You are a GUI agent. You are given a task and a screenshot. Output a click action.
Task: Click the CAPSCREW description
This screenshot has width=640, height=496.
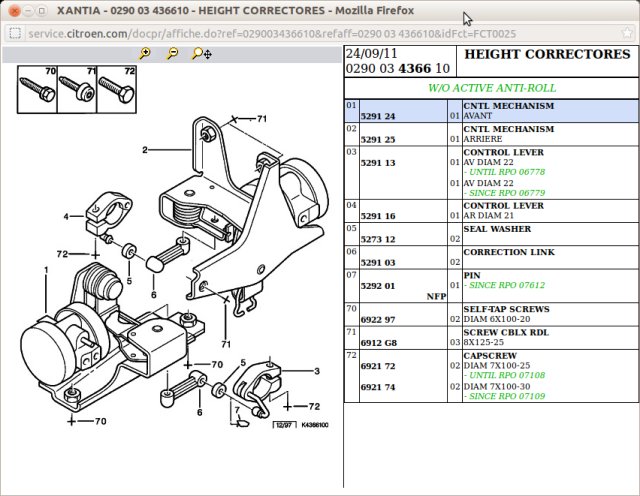click(490, 356)
